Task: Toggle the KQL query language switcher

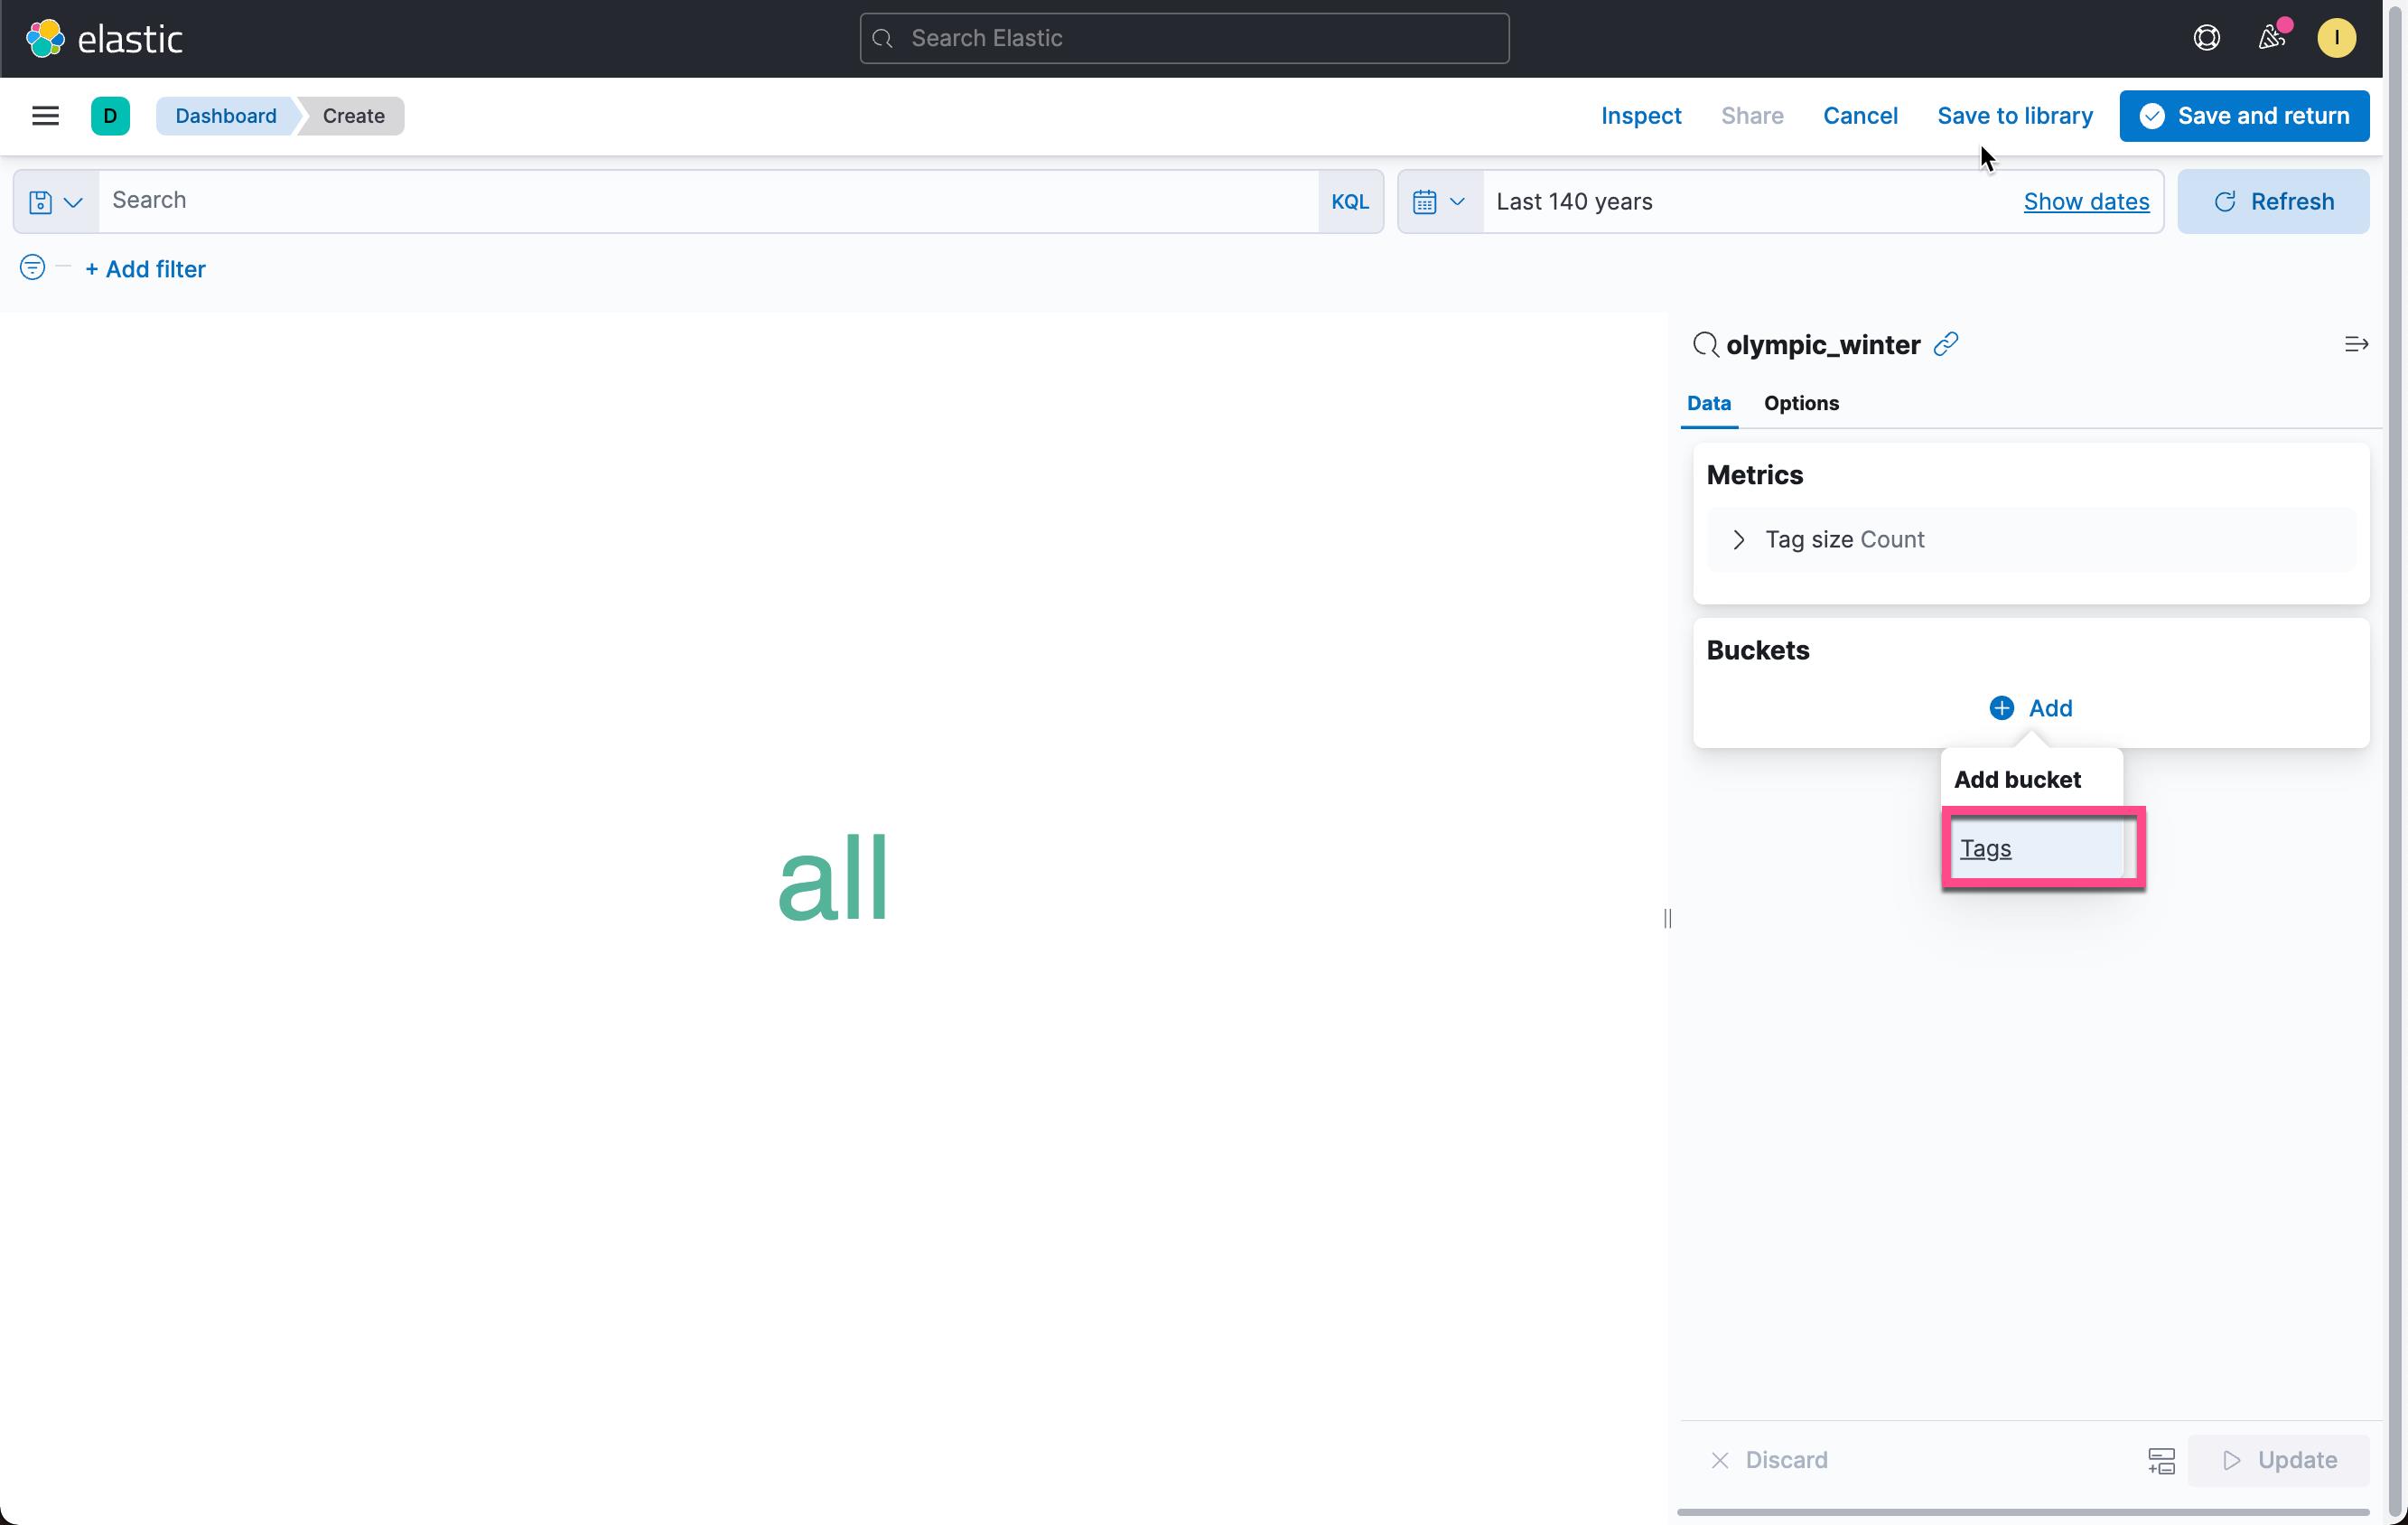Action: click(1350, 202)
